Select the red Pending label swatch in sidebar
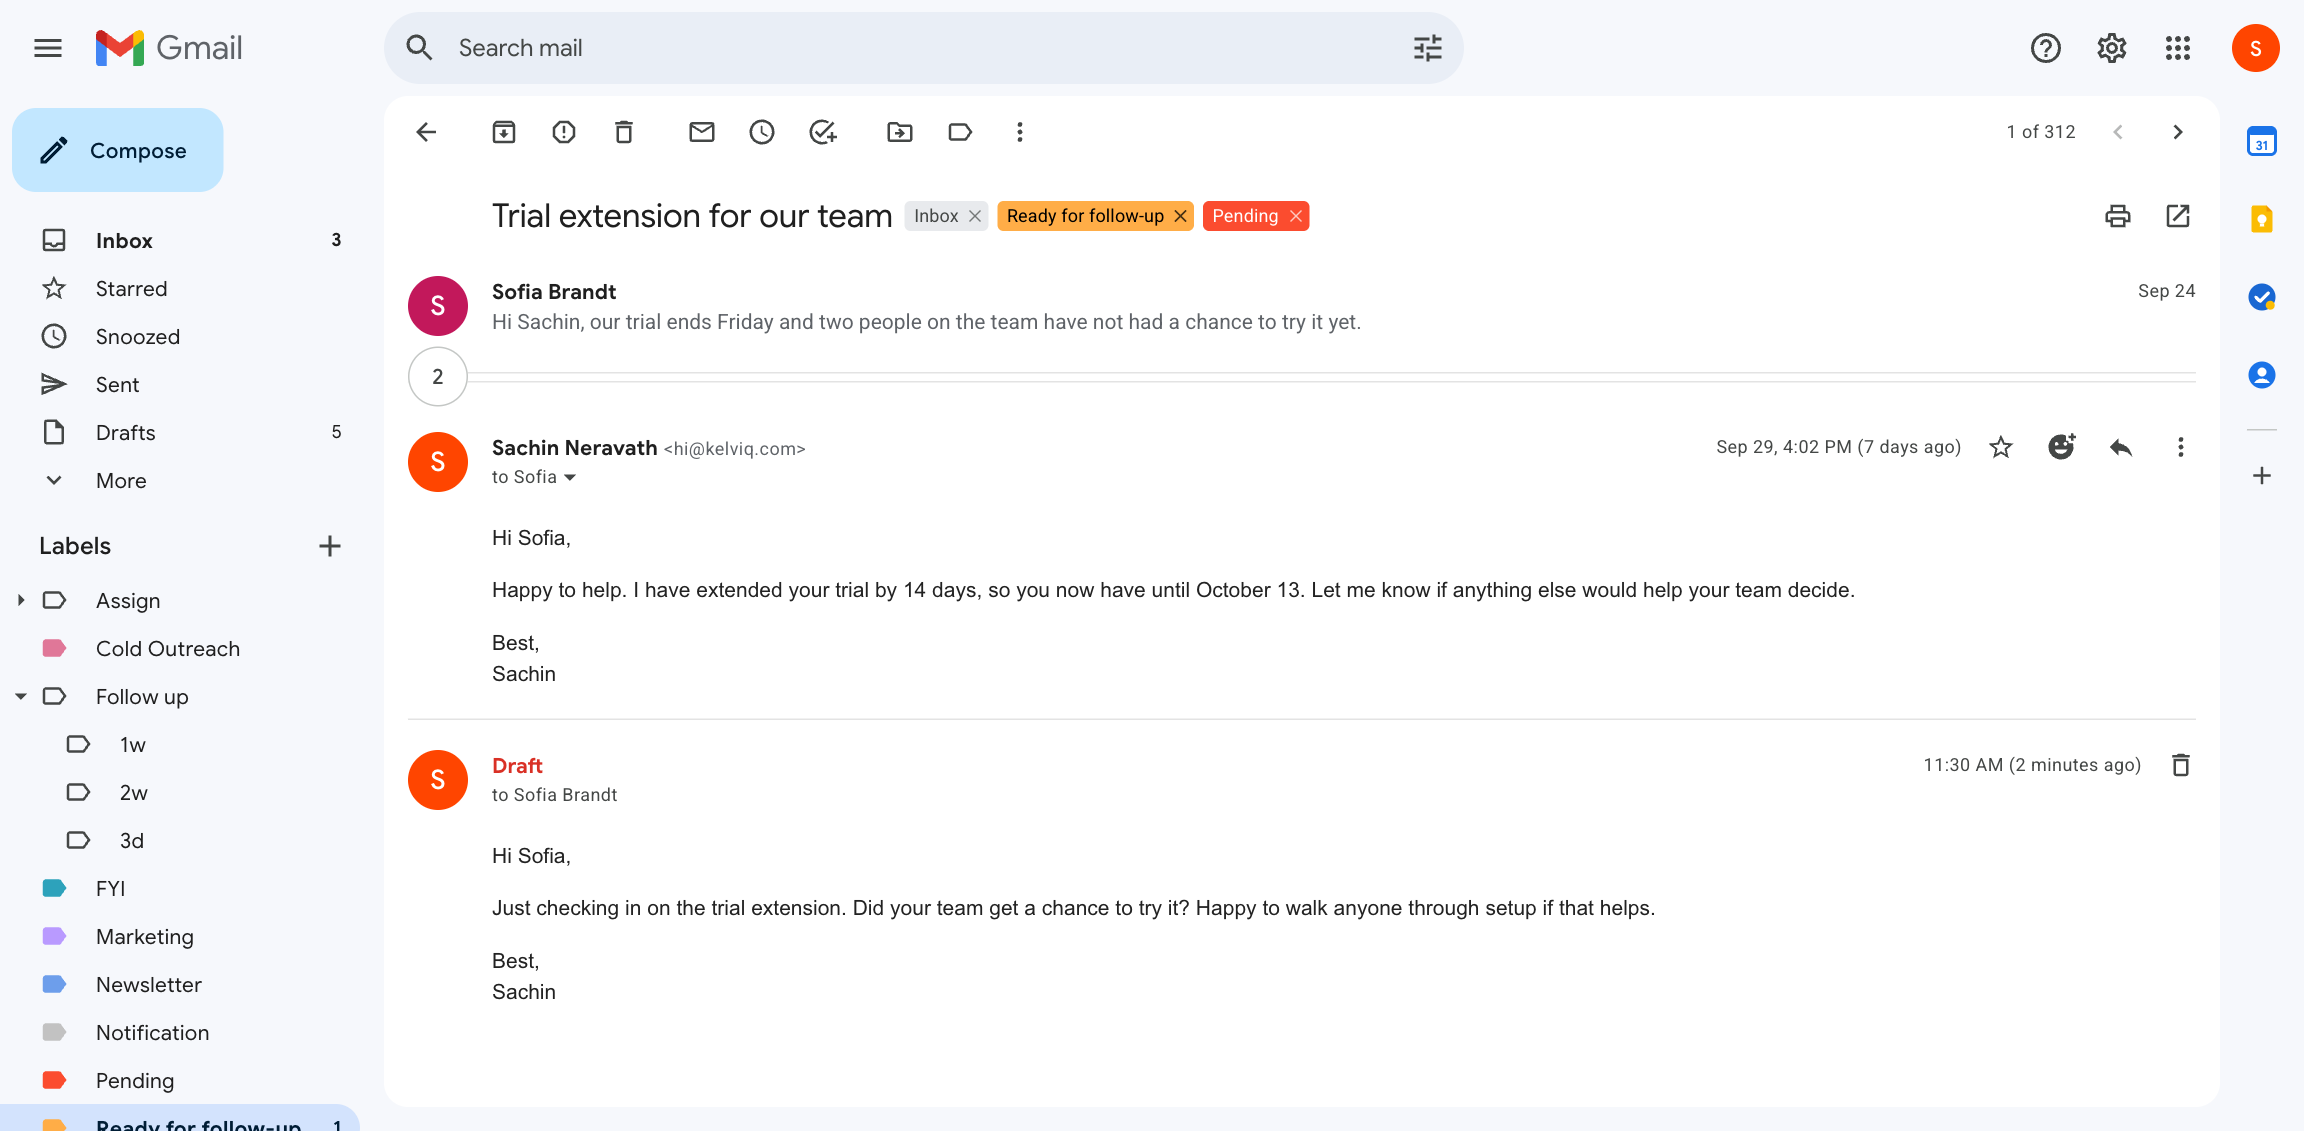The image size is (2304, 1131). click(54, 1080)
